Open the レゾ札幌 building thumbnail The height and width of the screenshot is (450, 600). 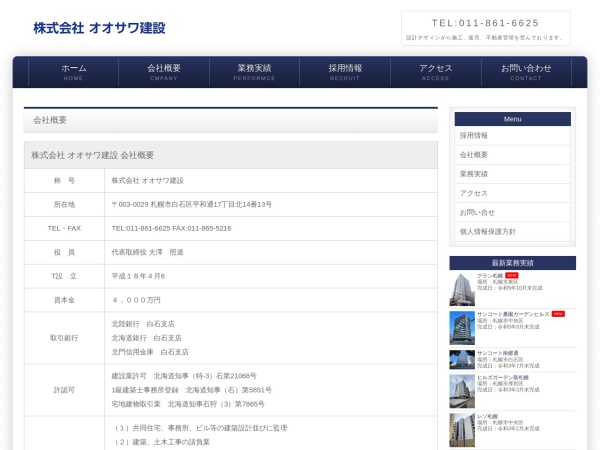click(x=462, y=430)
